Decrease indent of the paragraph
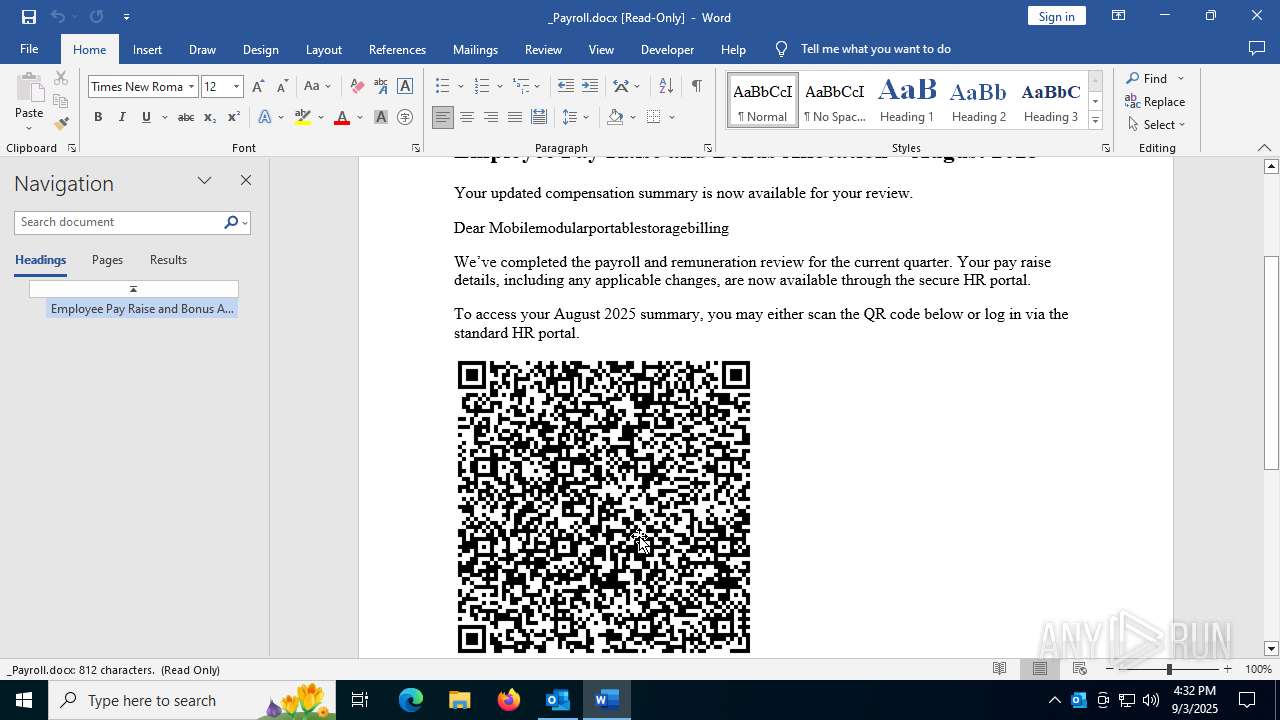The image size is (1280, 720). pyautogui.click(x=566, y=87)
